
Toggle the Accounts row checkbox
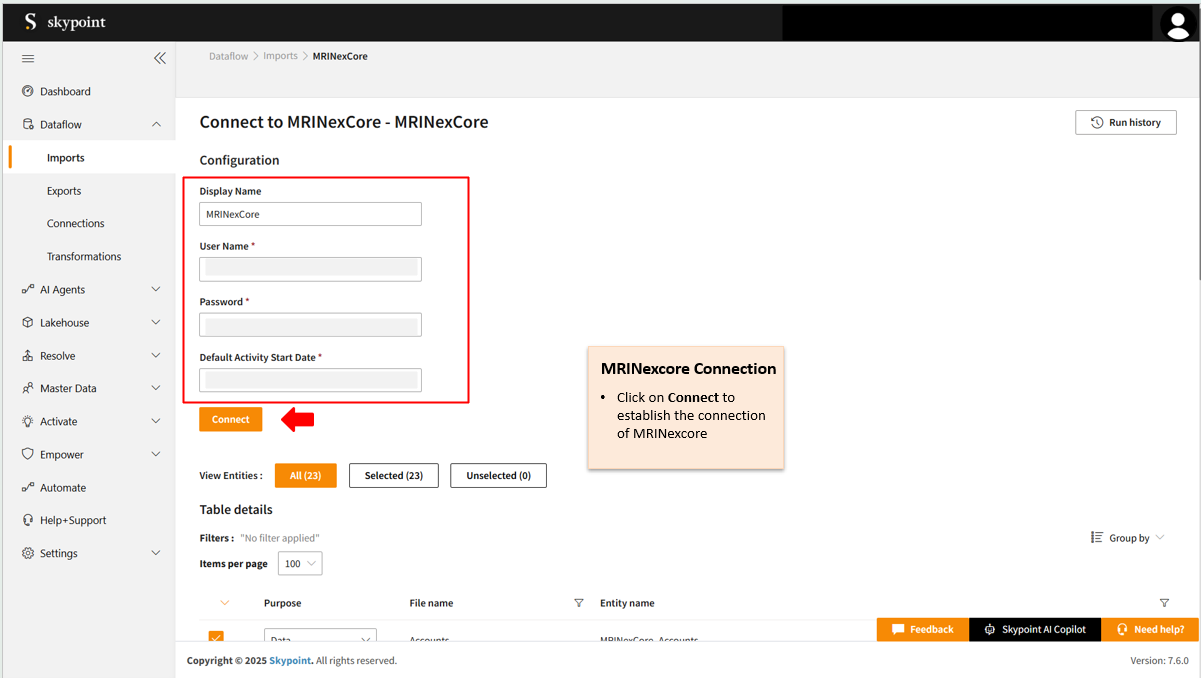point(216,637)
